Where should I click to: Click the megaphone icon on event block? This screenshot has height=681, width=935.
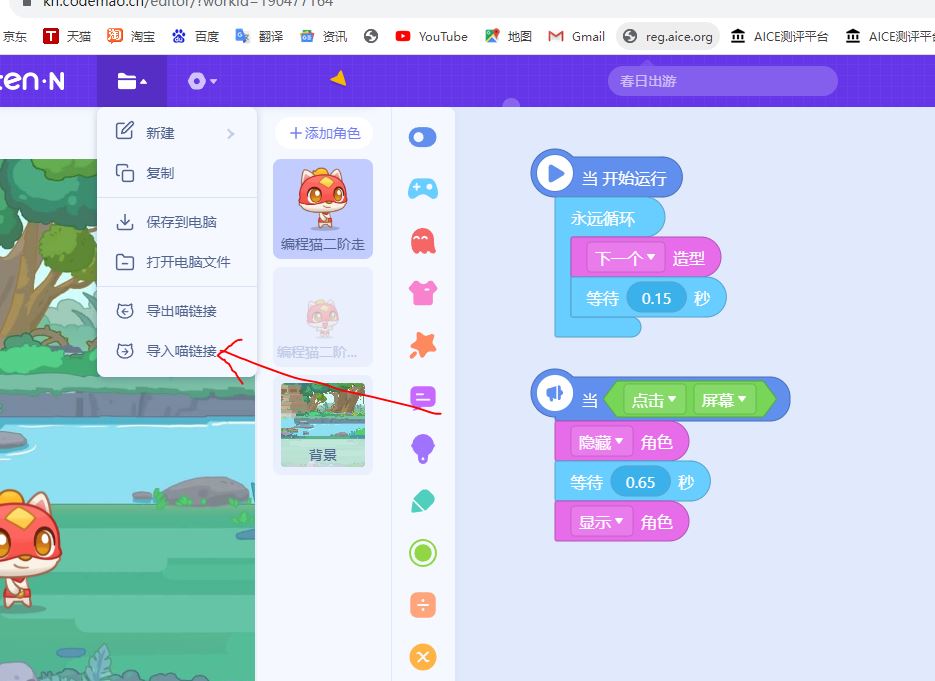tap(555, 394)
